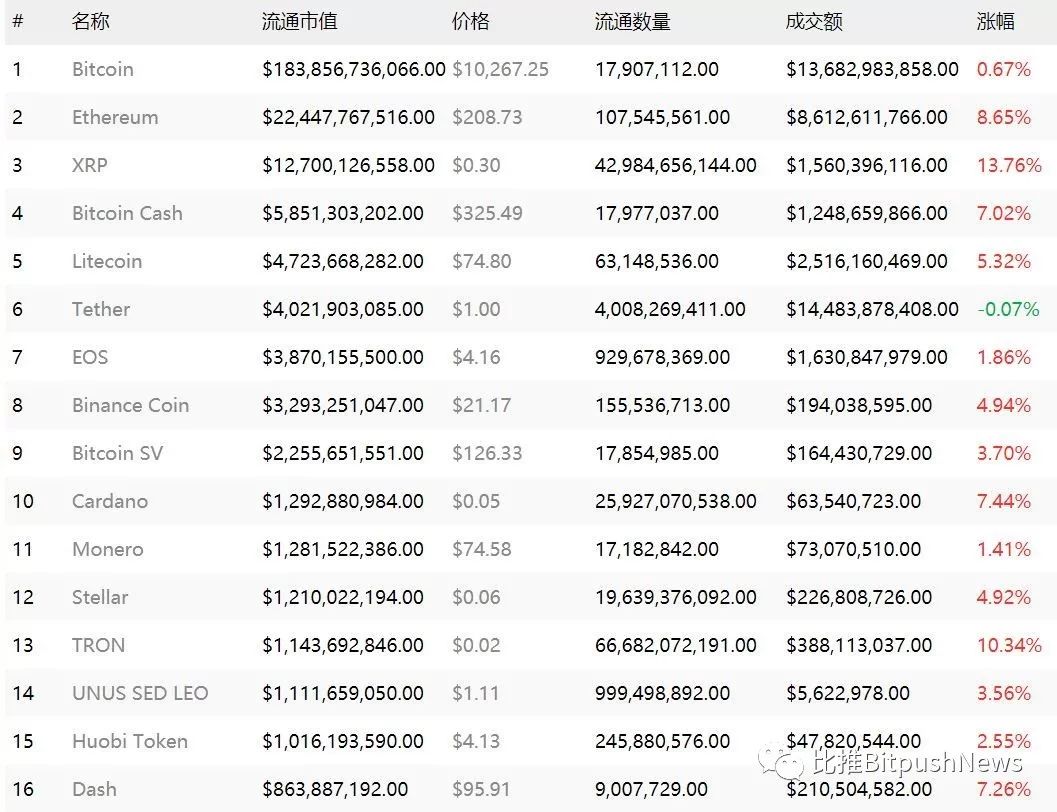Click the 比推BitpushNews watermark text
Image resolution: width=1057 pixels, height=812 pixels.
[916, 763]
